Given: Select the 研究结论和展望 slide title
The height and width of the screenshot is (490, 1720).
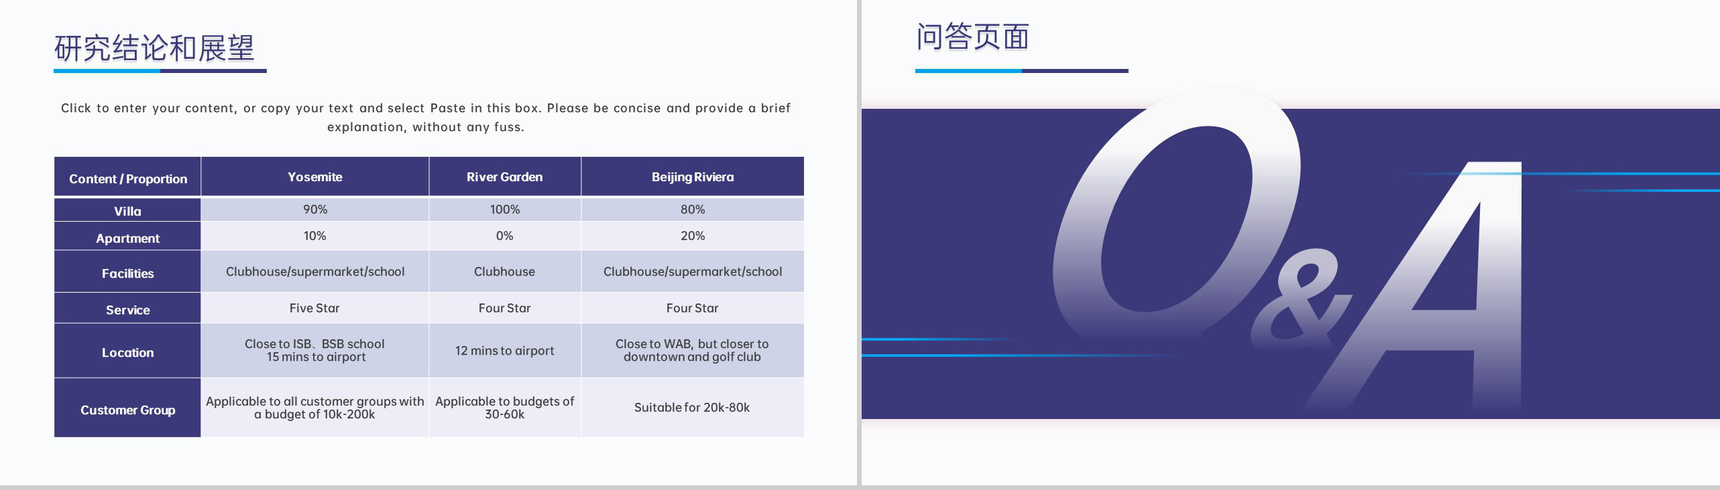Looking at the screenshot, I should pos(155,48).
